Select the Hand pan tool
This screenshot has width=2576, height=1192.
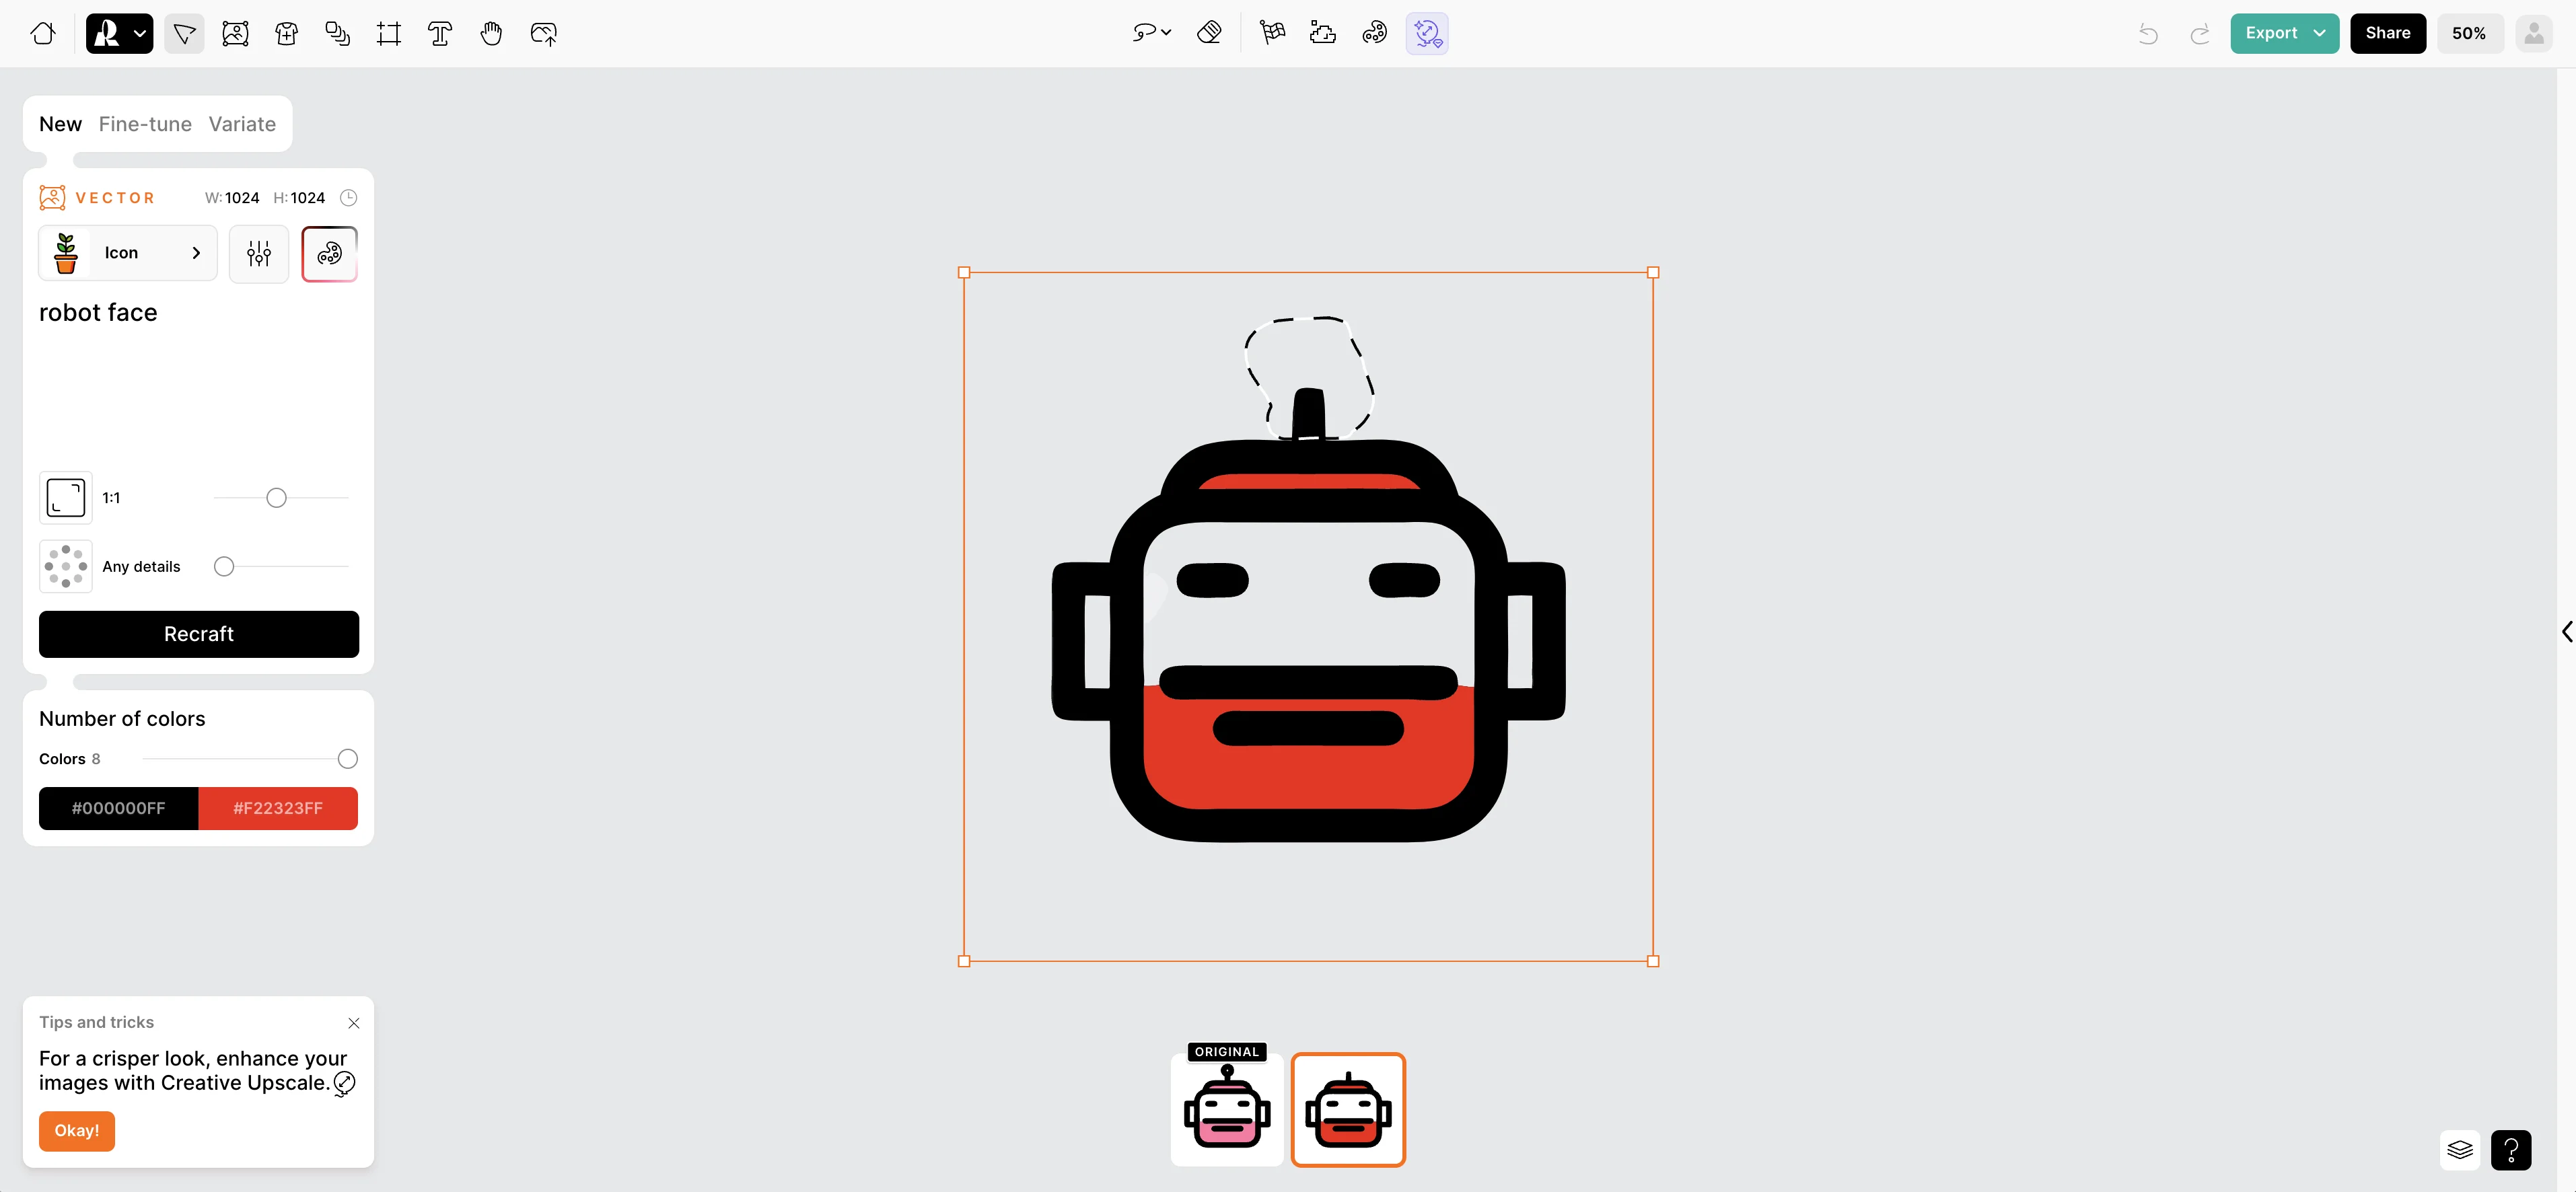pos(491,33)
